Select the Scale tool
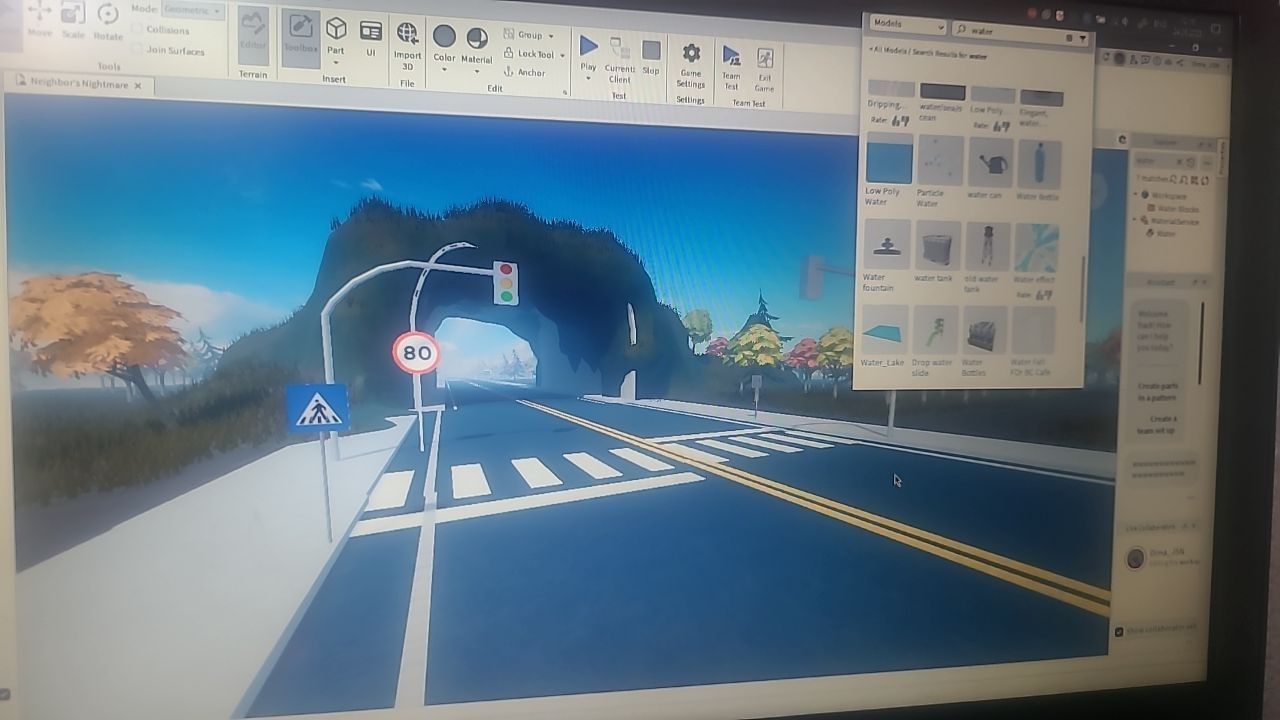The height and width of the screenshot is (720, 1280). point(73,20)
